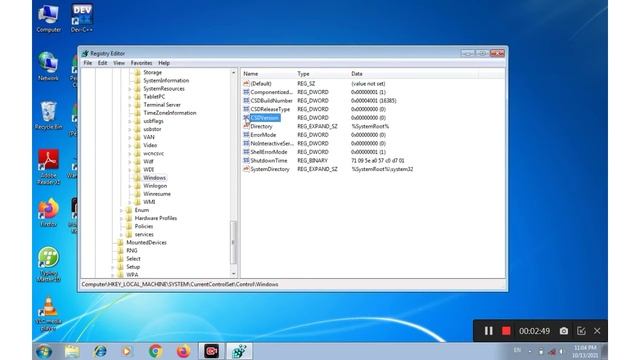This screenshot has height=360, width=640.
Task: Select the CSDVersion value
Action: (x=265, y=118)
